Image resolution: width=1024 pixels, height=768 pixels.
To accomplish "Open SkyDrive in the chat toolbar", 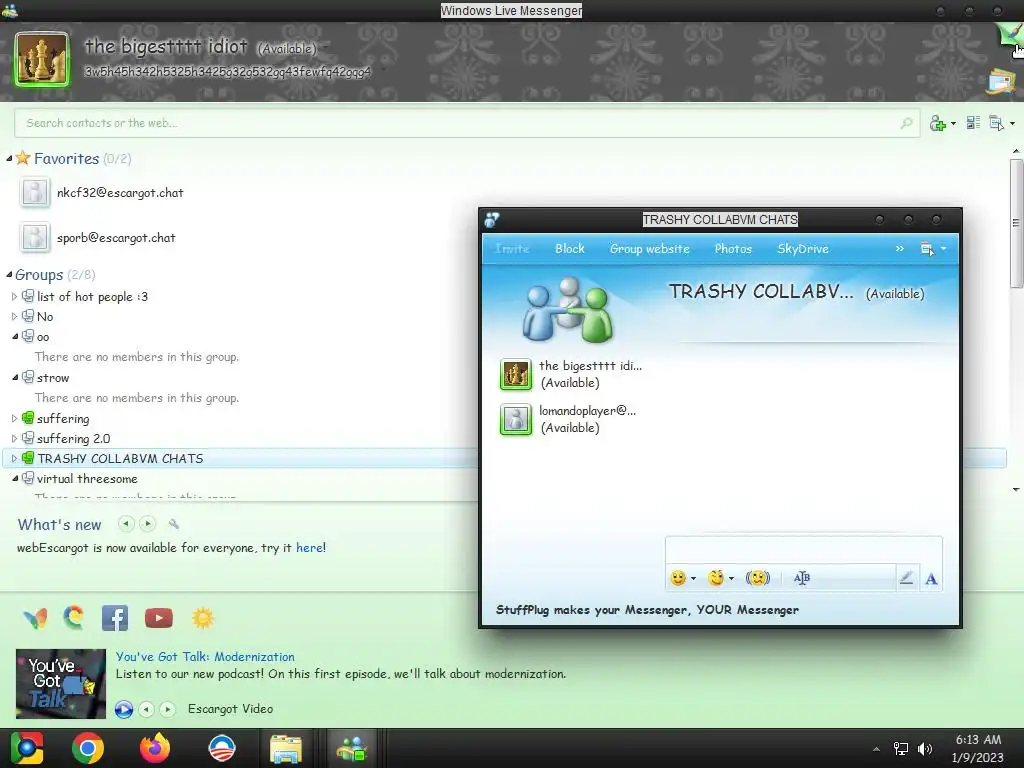I will click(x=803, y=249).
